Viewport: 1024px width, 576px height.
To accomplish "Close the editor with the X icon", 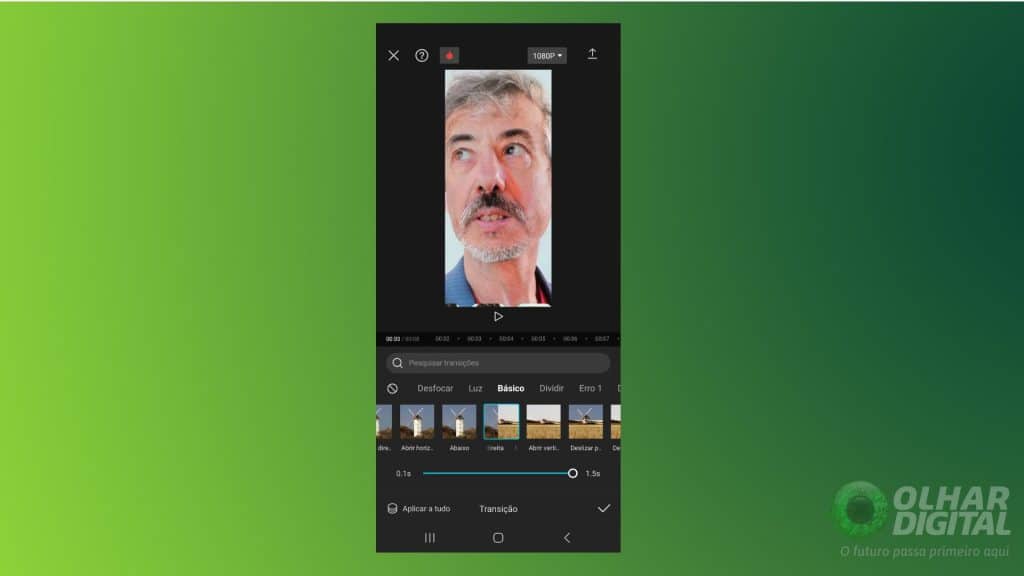I will pos(393,56).
